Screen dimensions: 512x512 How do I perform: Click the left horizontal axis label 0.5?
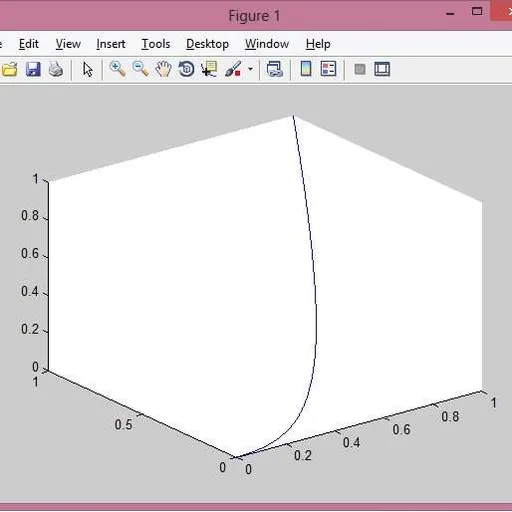tap(123, 425)
